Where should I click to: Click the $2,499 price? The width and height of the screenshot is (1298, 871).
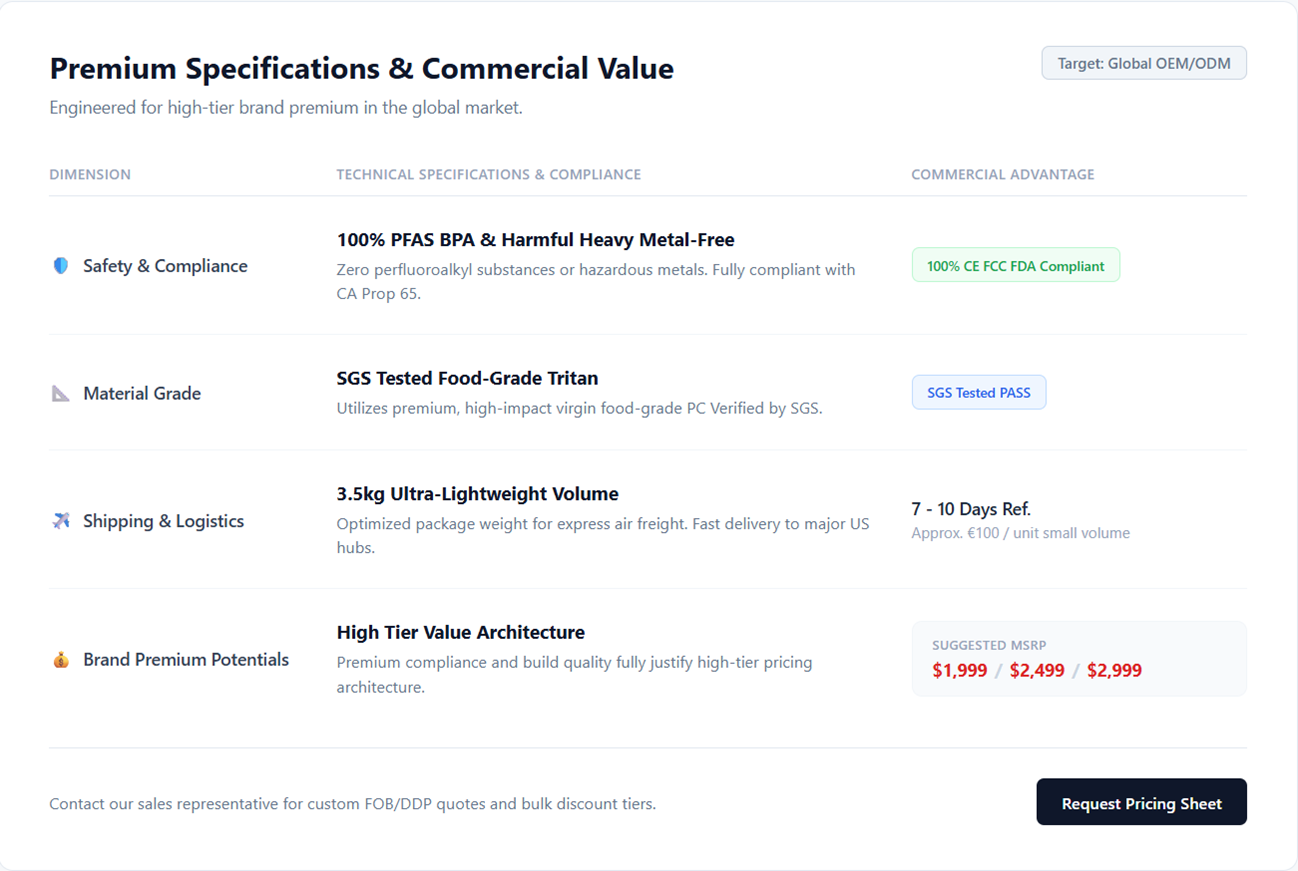pyautogui.click(x=1037, y=671)
